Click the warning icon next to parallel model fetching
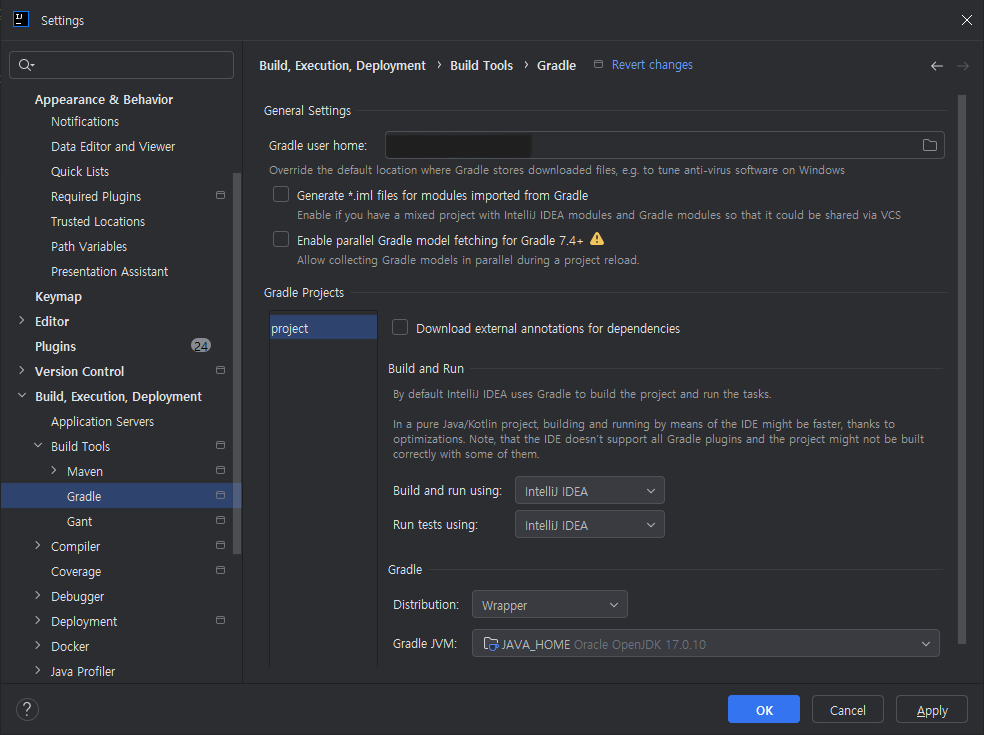This screenshot has width=984, height=735. 597,239
